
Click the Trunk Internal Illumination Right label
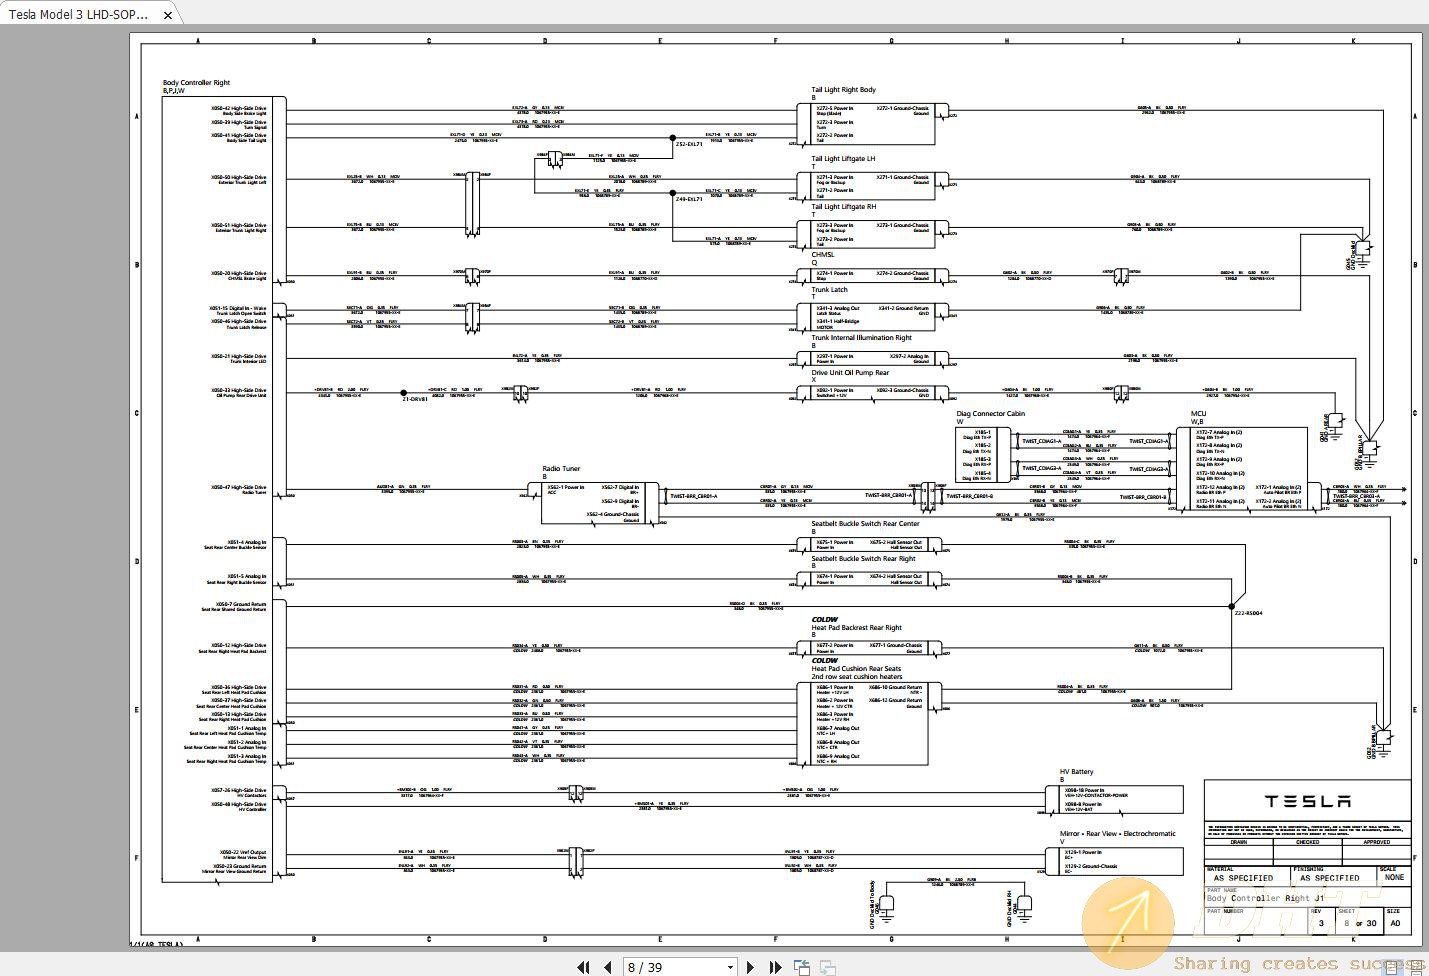point(861,338)
